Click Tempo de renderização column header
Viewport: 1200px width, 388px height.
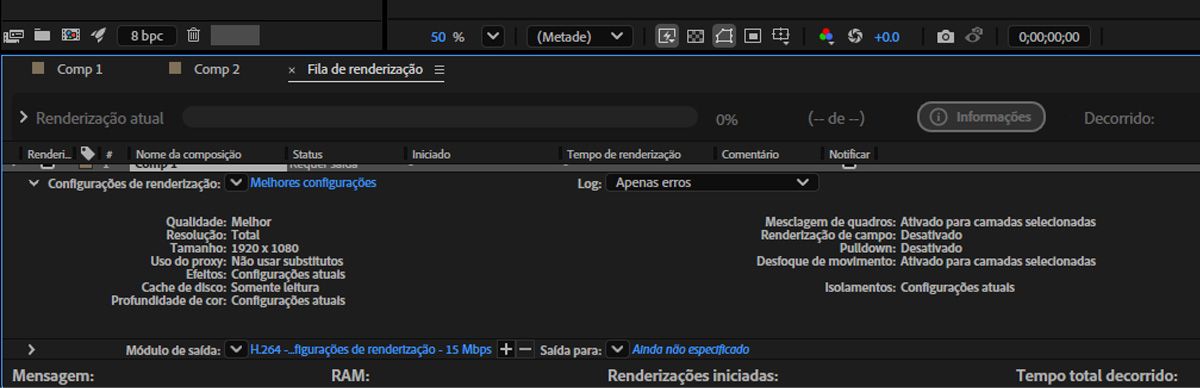[x=624, y=155]
